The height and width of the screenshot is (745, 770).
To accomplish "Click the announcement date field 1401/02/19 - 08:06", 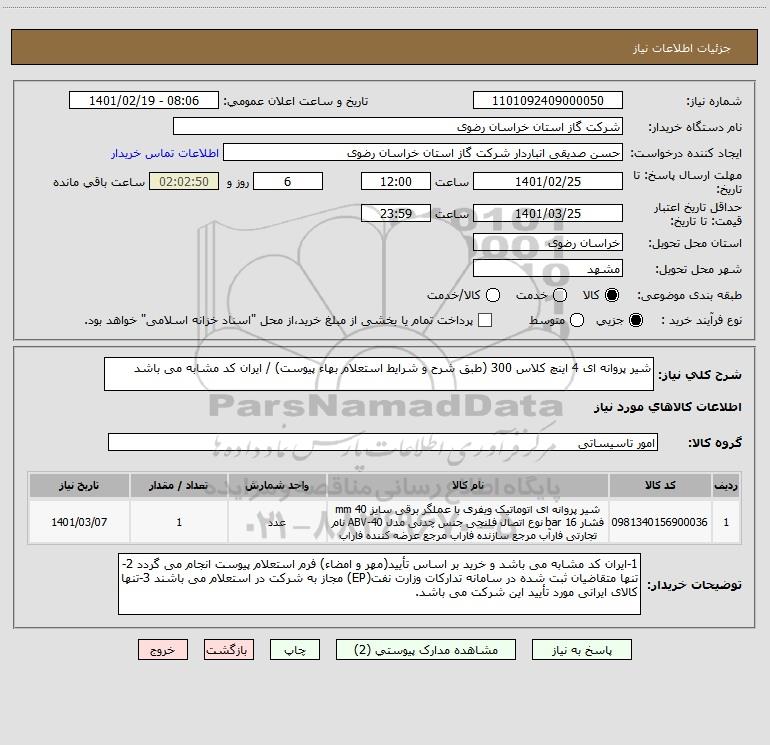I will [x=144, y=100].
